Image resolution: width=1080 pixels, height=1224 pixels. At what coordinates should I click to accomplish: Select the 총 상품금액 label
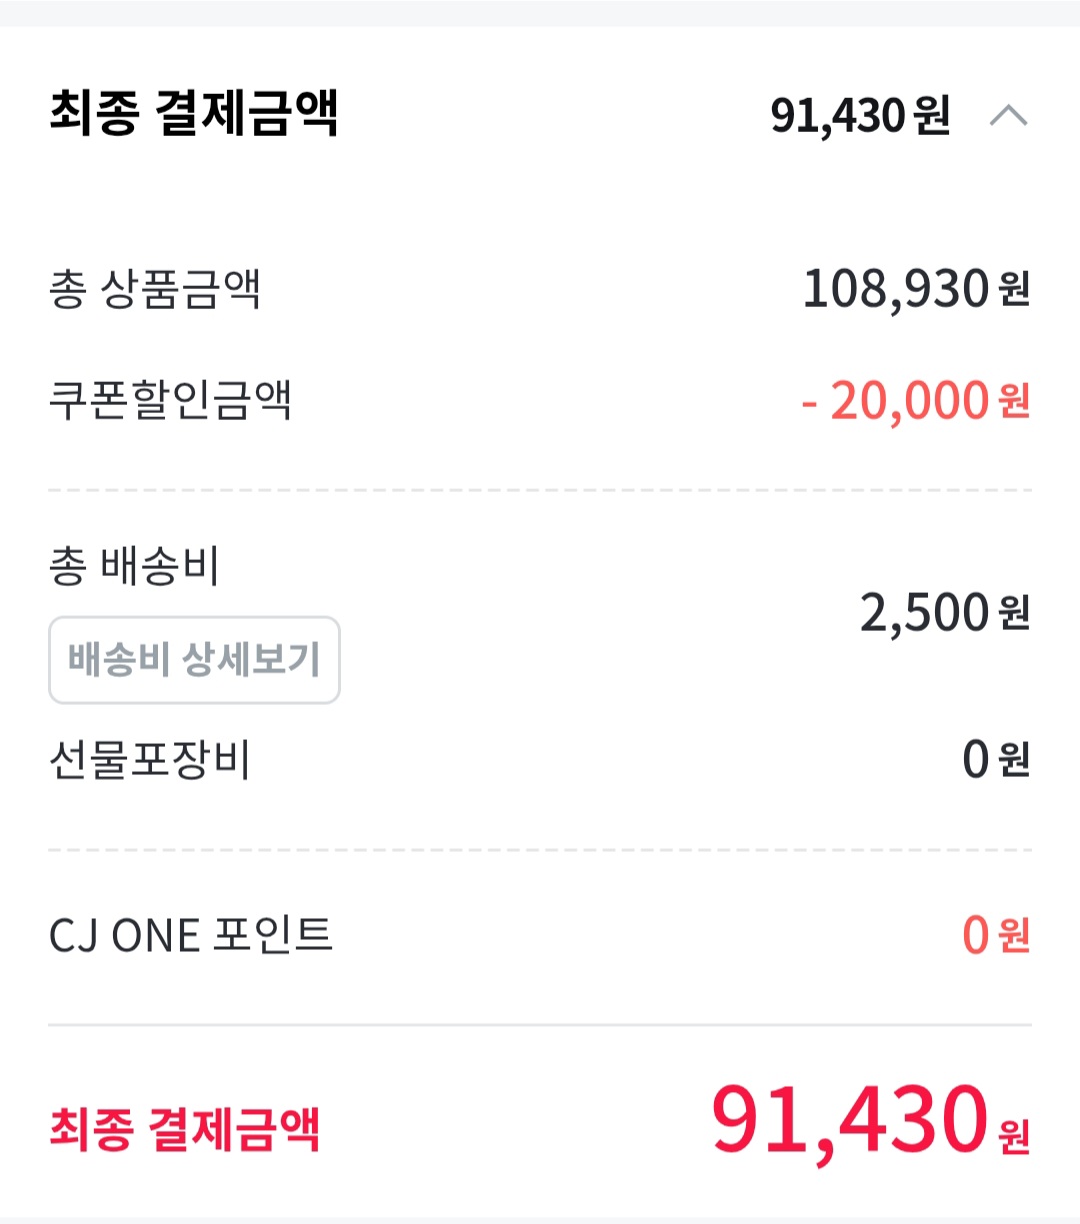pos(155,289)
